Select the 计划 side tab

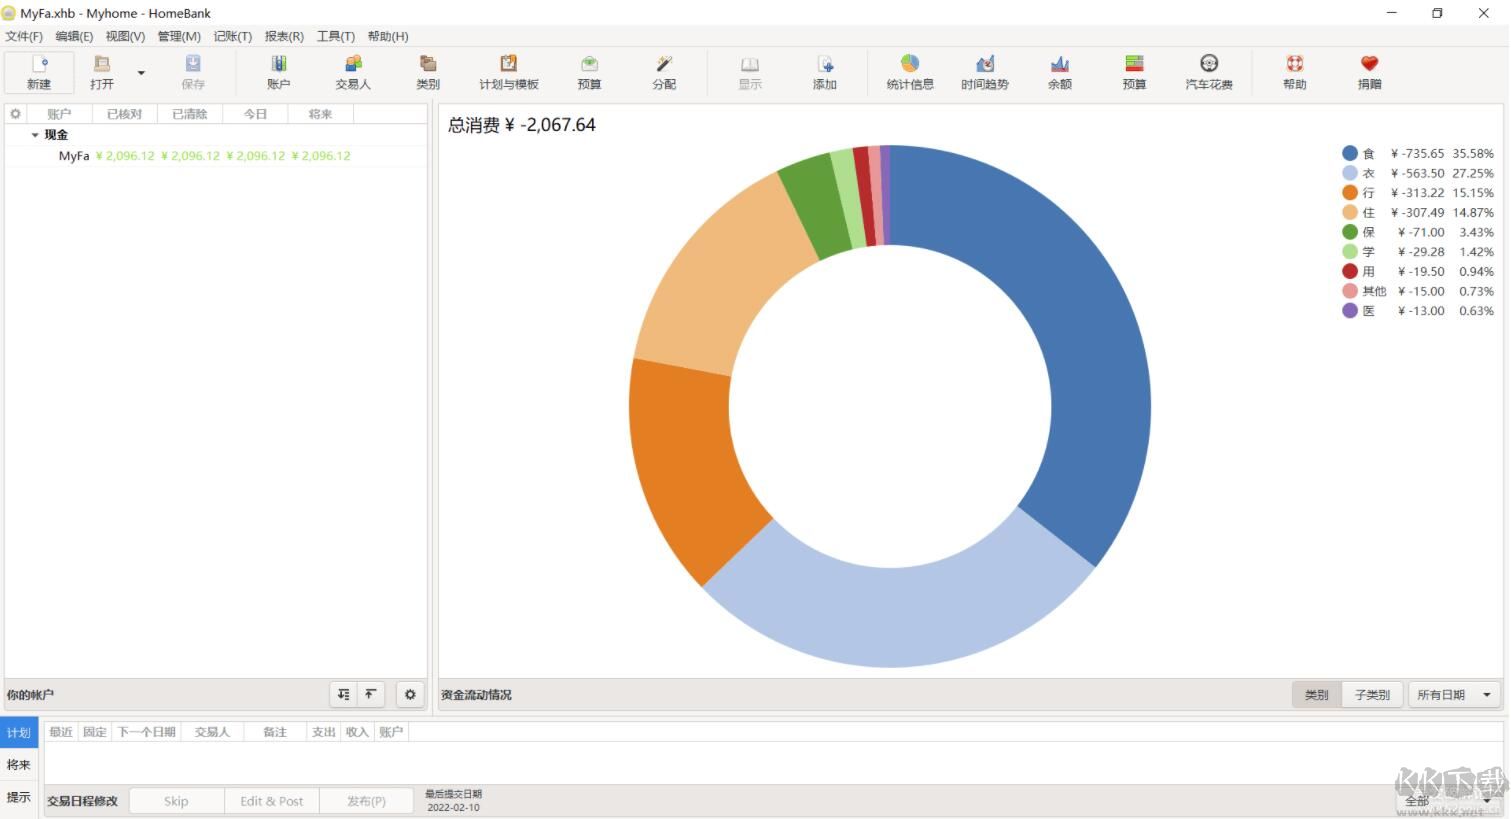pyautogui.click(x=19, y=733)
